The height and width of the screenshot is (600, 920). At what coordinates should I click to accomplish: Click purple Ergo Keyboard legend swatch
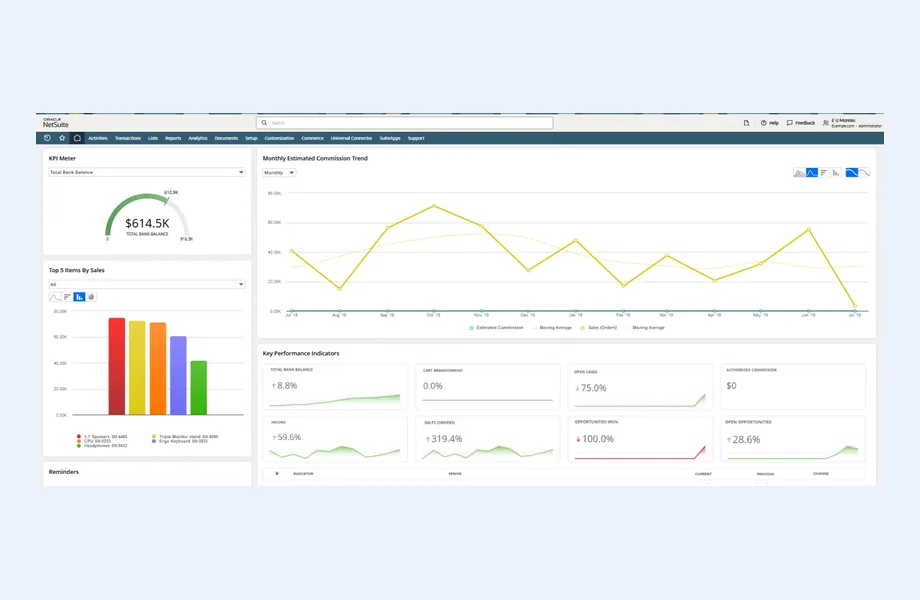(154, 441)
